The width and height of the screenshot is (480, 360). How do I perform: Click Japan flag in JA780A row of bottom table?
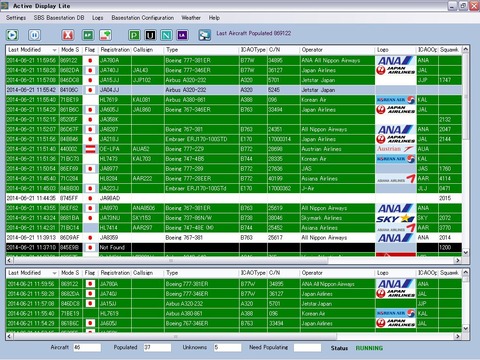point(90,284)
